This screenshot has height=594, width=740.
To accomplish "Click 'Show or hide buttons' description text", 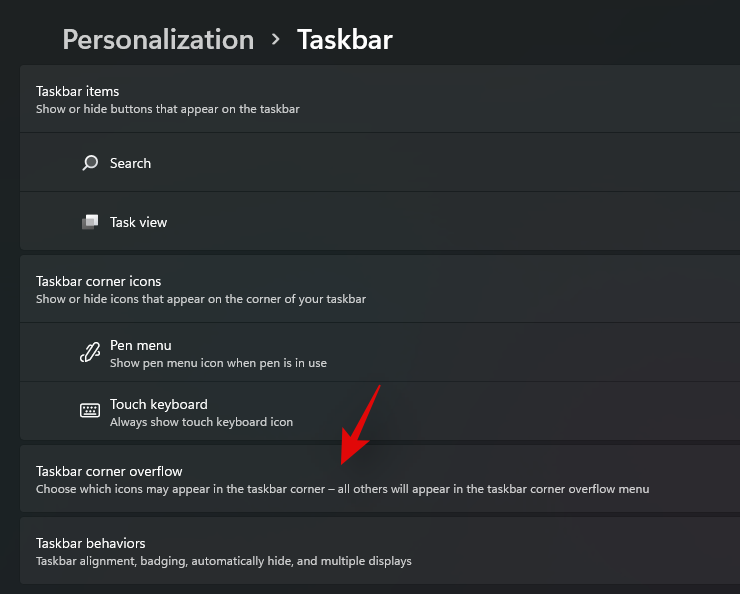I will [x=167, y=108].
